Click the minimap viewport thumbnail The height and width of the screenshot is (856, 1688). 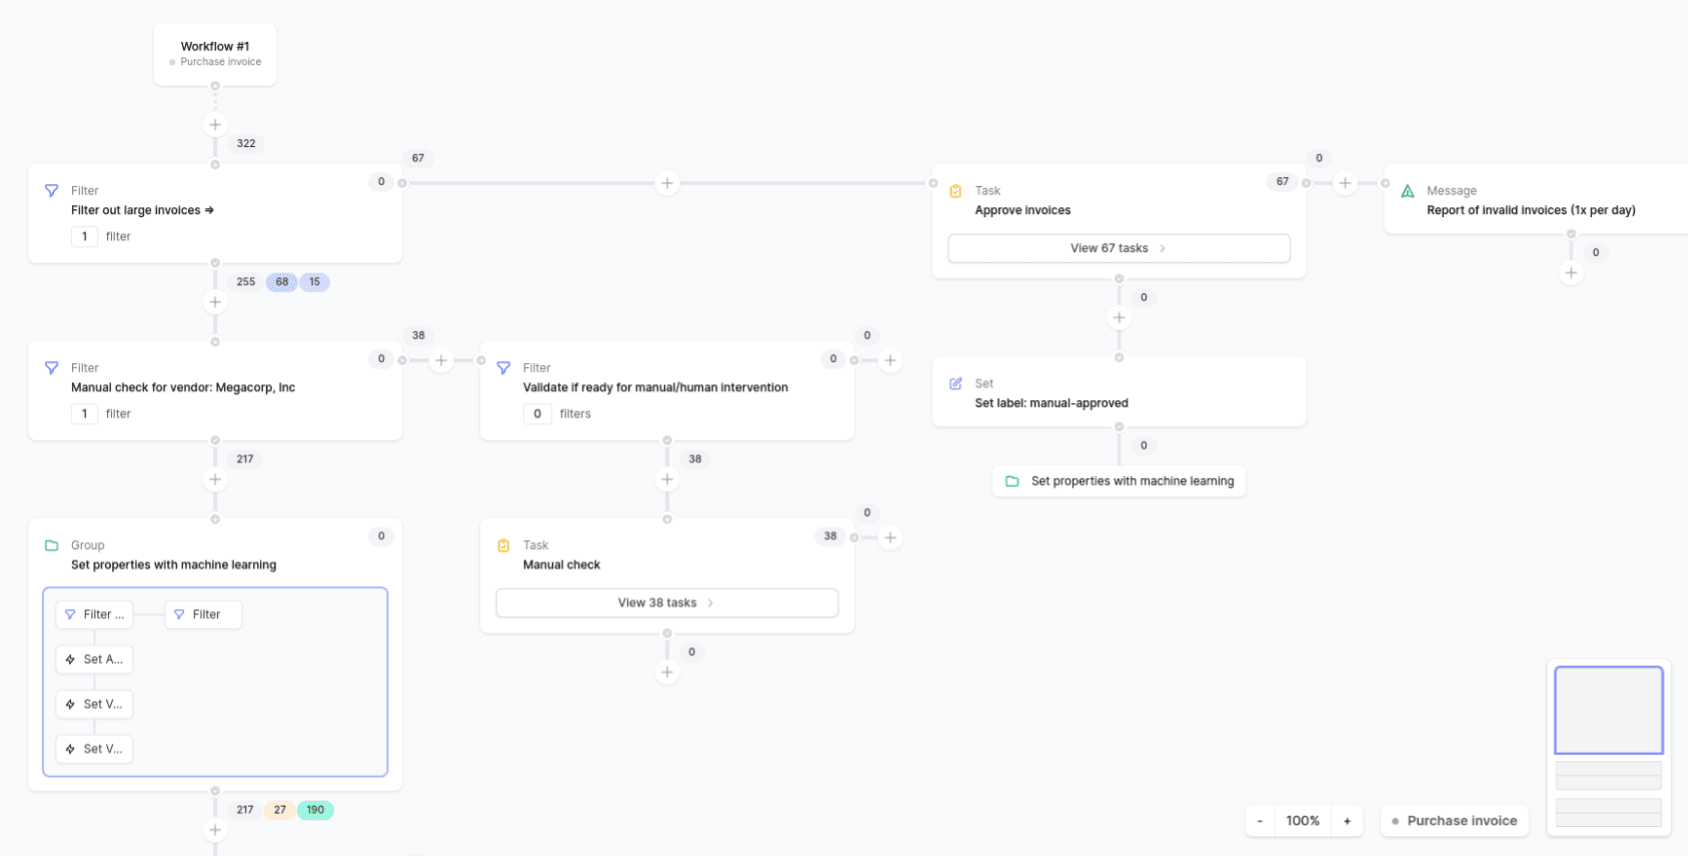coord(1608,710)
